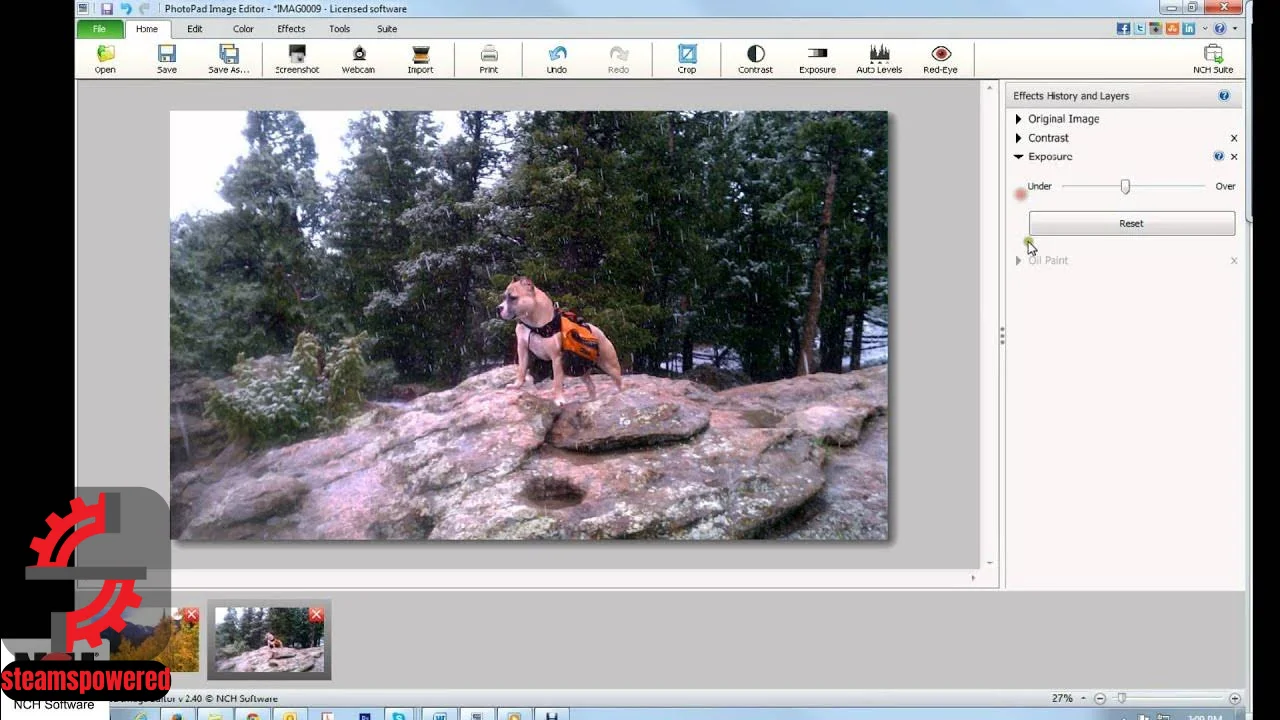
Task: Print the image with the Print icon
Action: point(489,60)
